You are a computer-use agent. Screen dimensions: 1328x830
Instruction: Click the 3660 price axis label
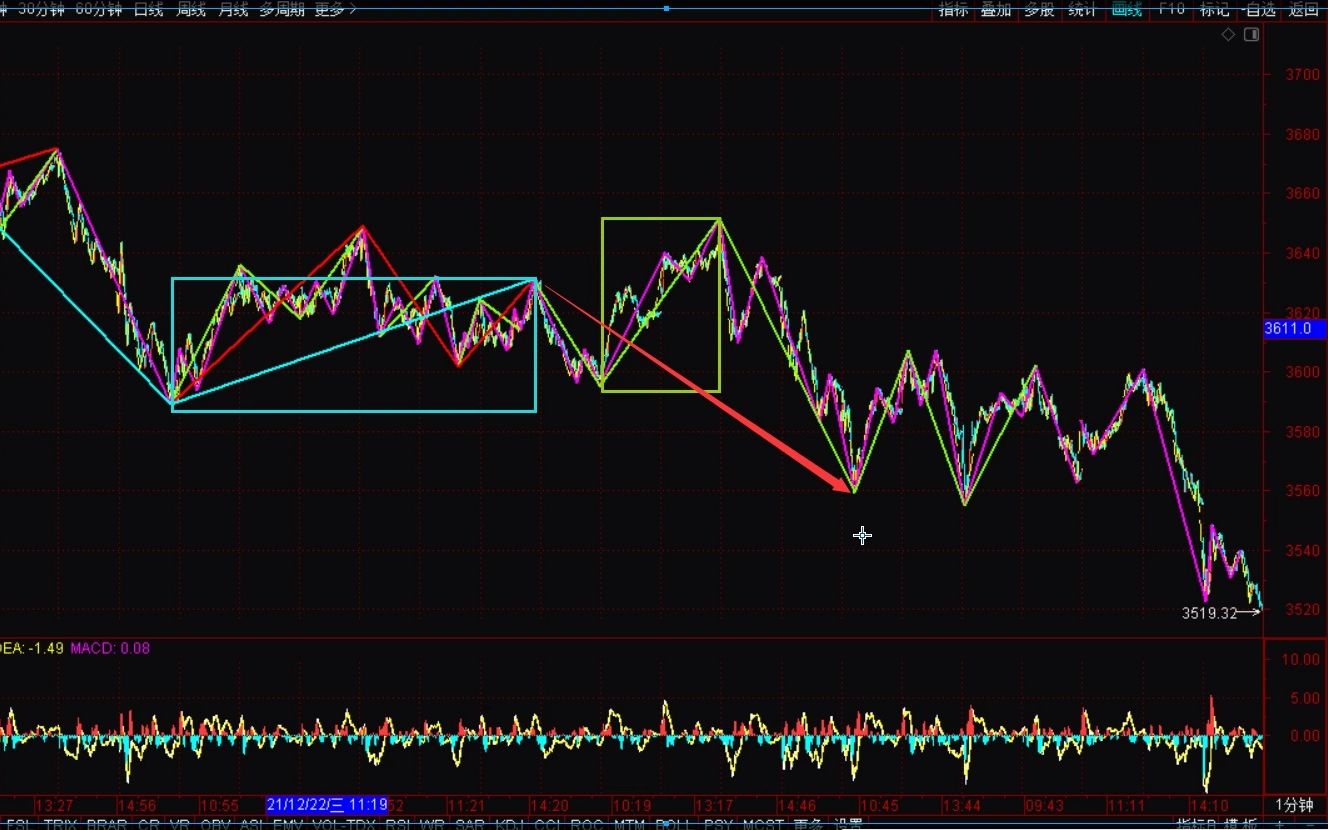click(1301, 193)
